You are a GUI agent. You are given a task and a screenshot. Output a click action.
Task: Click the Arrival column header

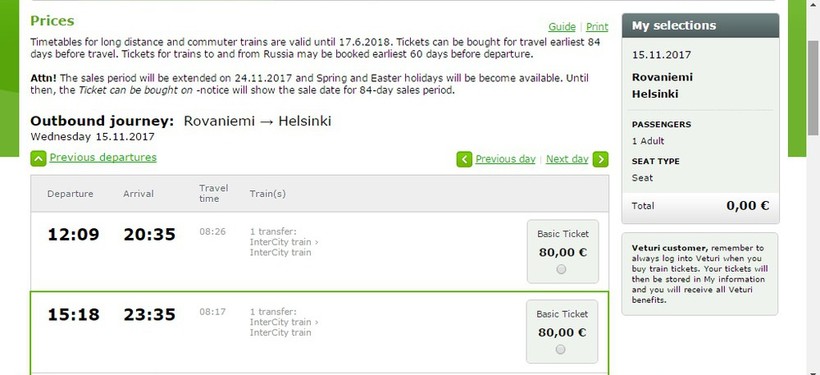point(139,194)
